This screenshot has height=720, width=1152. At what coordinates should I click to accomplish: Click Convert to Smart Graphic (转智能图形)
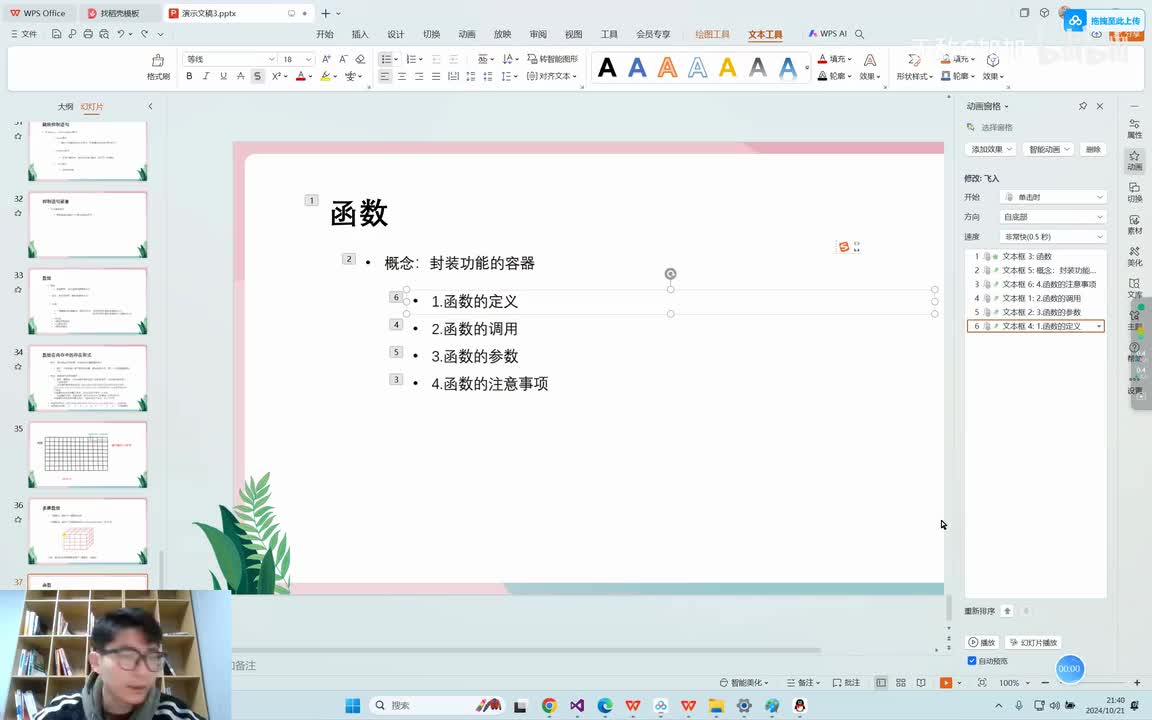coord(552,59)
